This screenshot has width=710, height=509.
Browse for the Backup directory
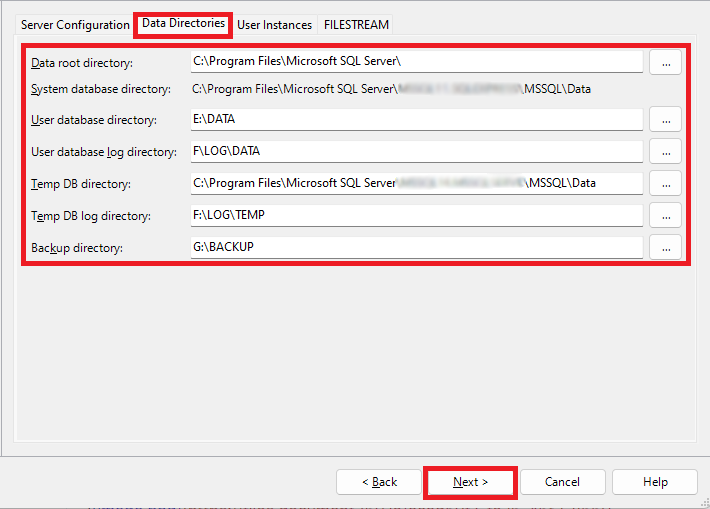[x=665, y=247]
